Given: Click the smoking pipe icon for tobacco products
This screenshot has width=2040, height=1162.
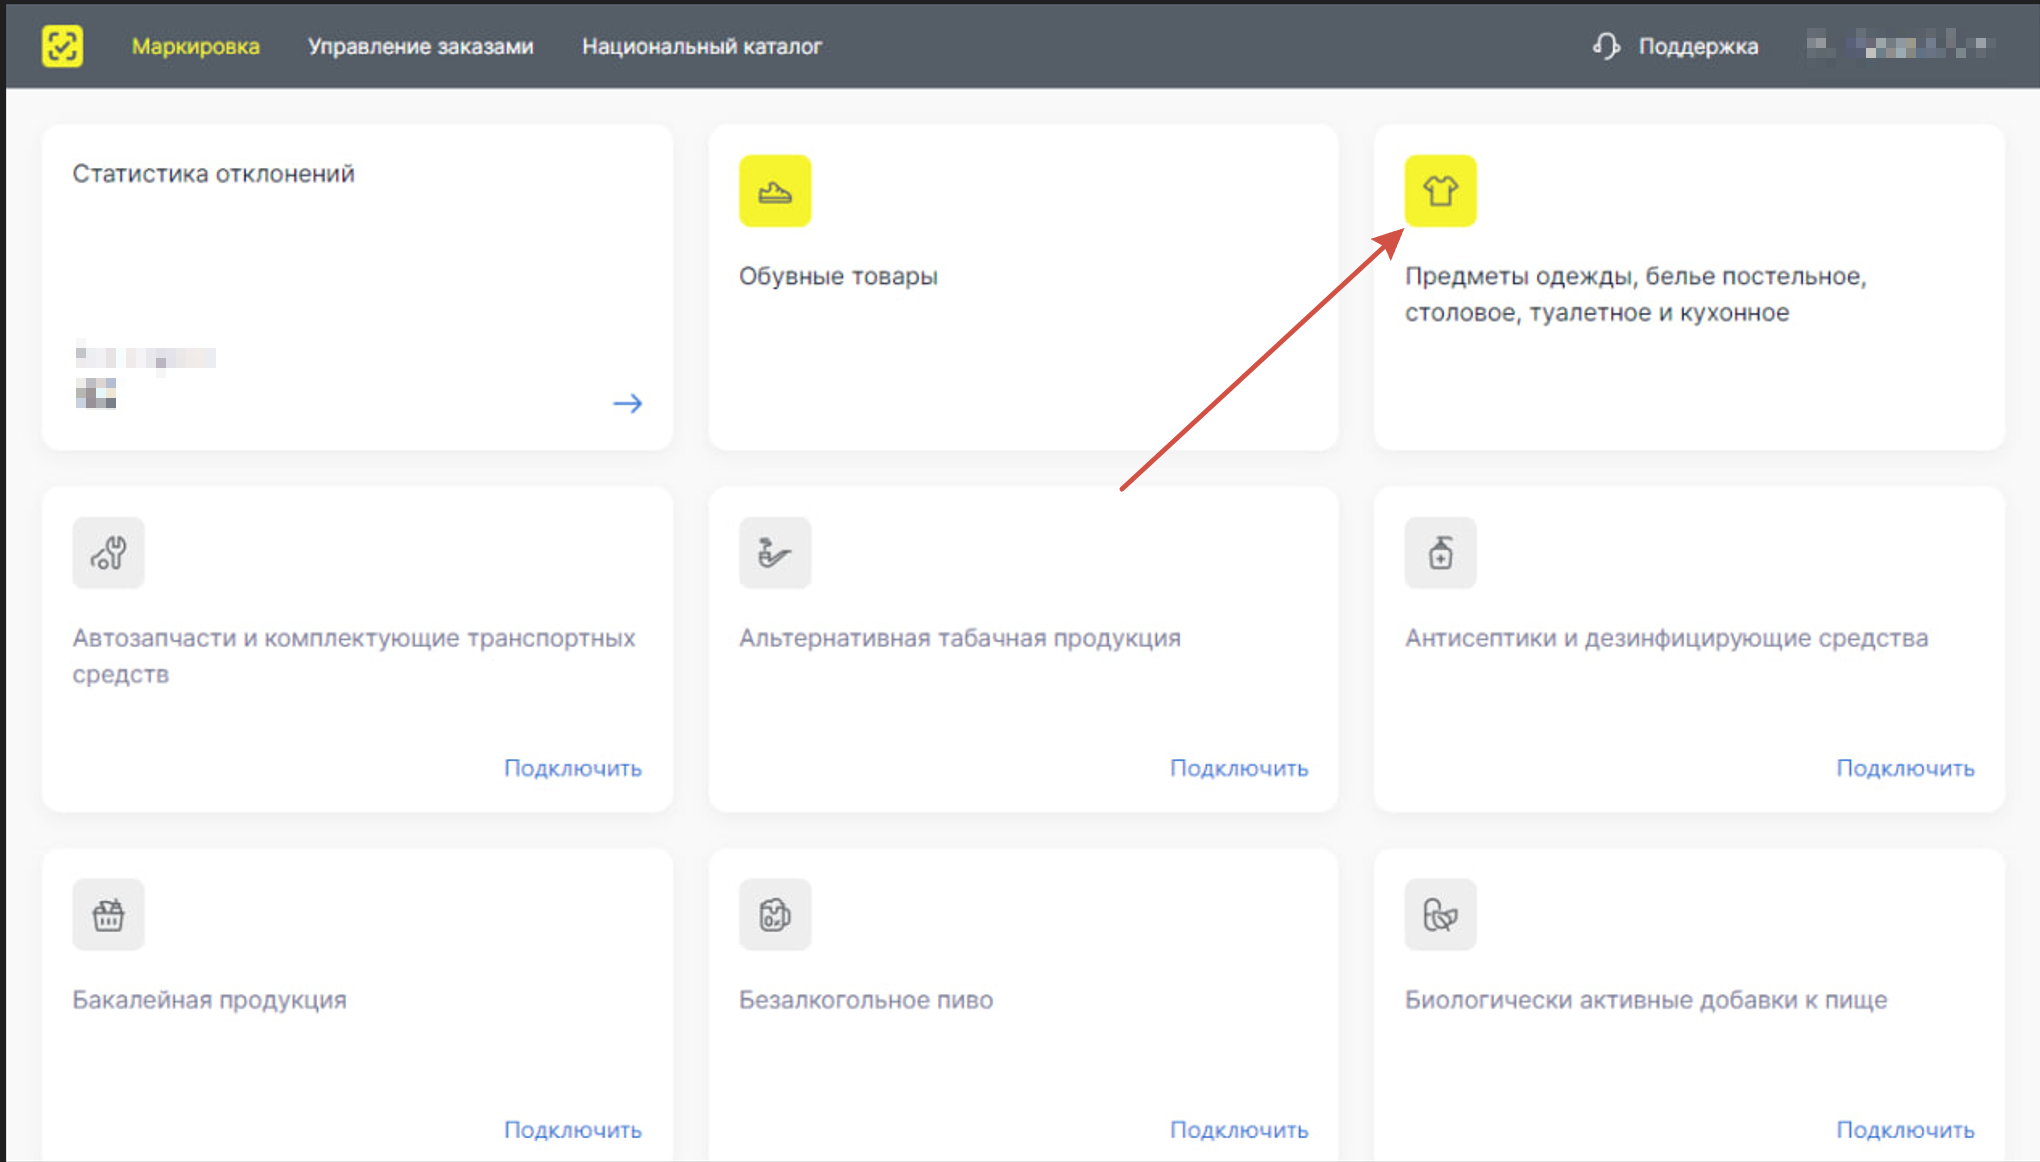Looking at the screenshot, I should (x=775, y=553).
